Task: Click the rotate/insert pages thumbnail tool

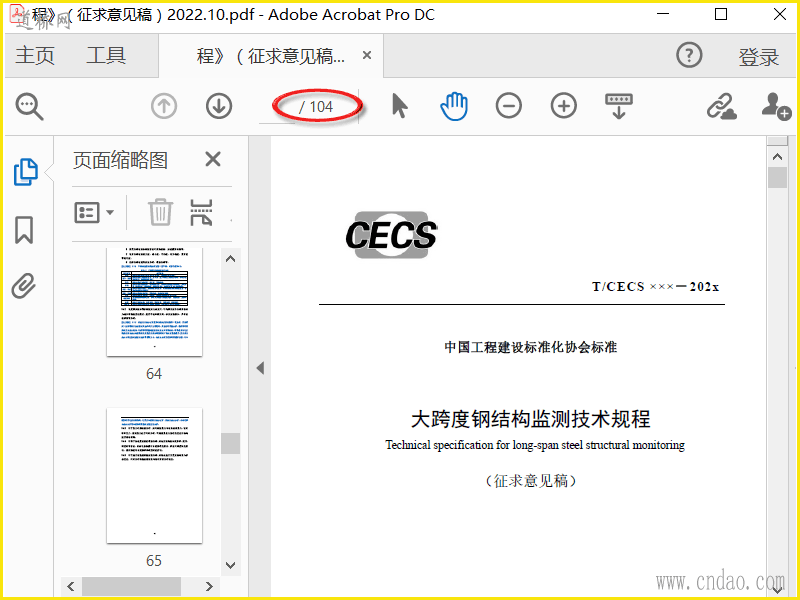Action: coord(201,212)
